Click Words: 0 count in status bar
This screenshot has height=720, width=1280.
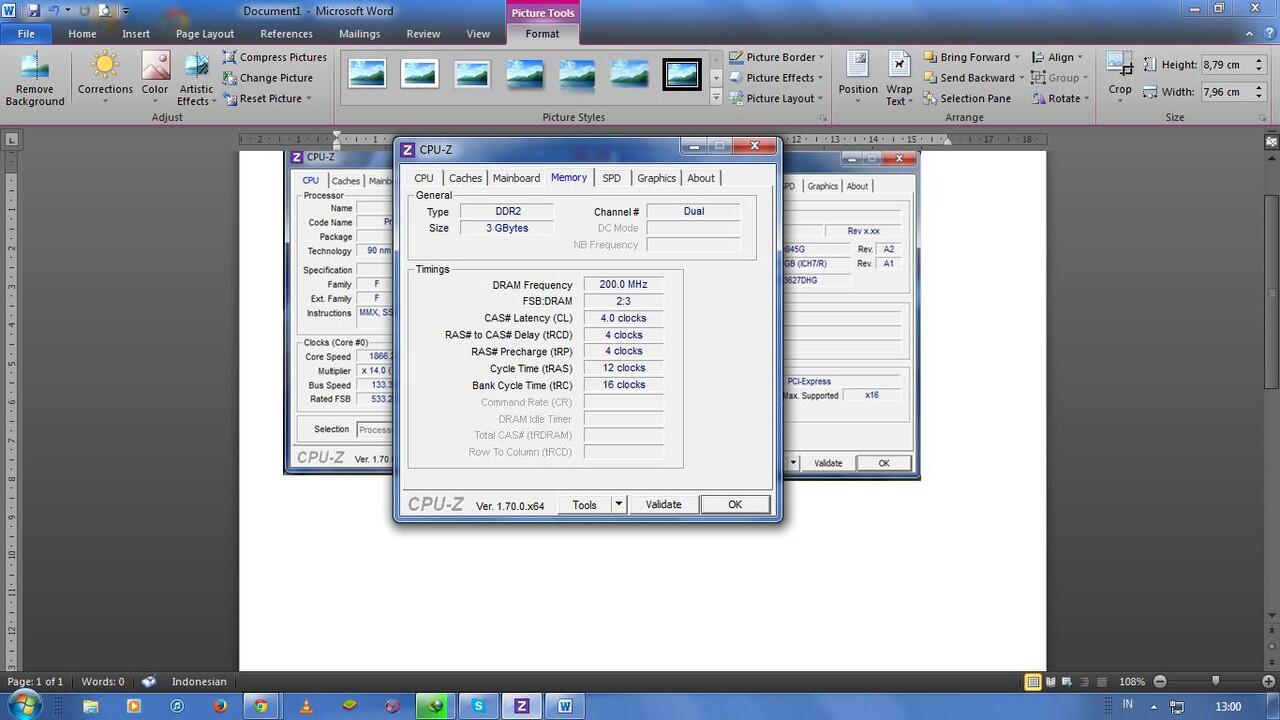coord(103,682)
